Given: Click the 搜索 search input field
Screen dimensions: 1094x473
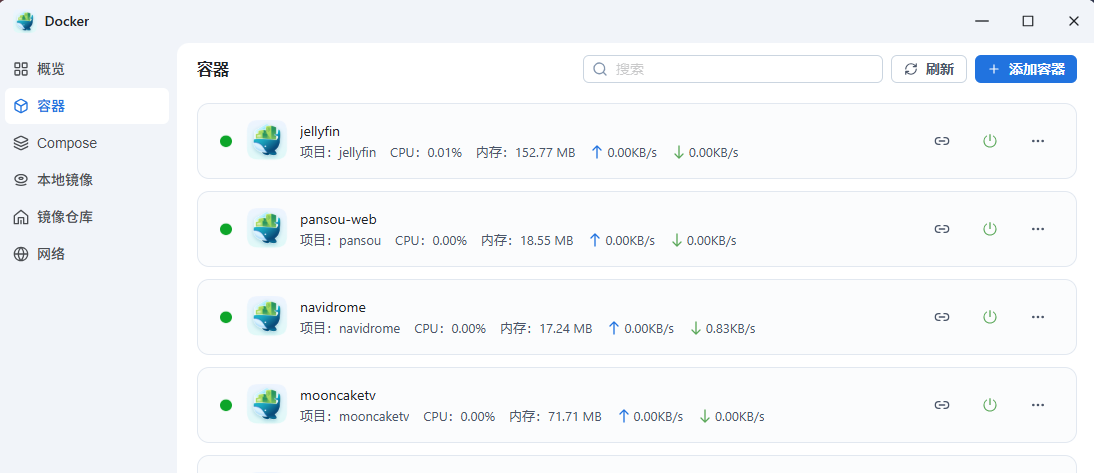Looking at the screenshot, I should tap(733, 69).
